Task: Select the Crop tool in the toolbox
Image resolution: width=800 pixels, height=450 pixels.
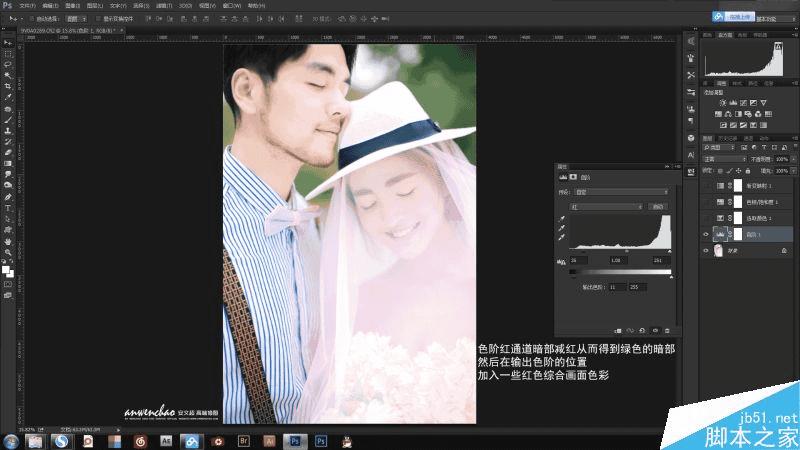Action: coord(8,86)
